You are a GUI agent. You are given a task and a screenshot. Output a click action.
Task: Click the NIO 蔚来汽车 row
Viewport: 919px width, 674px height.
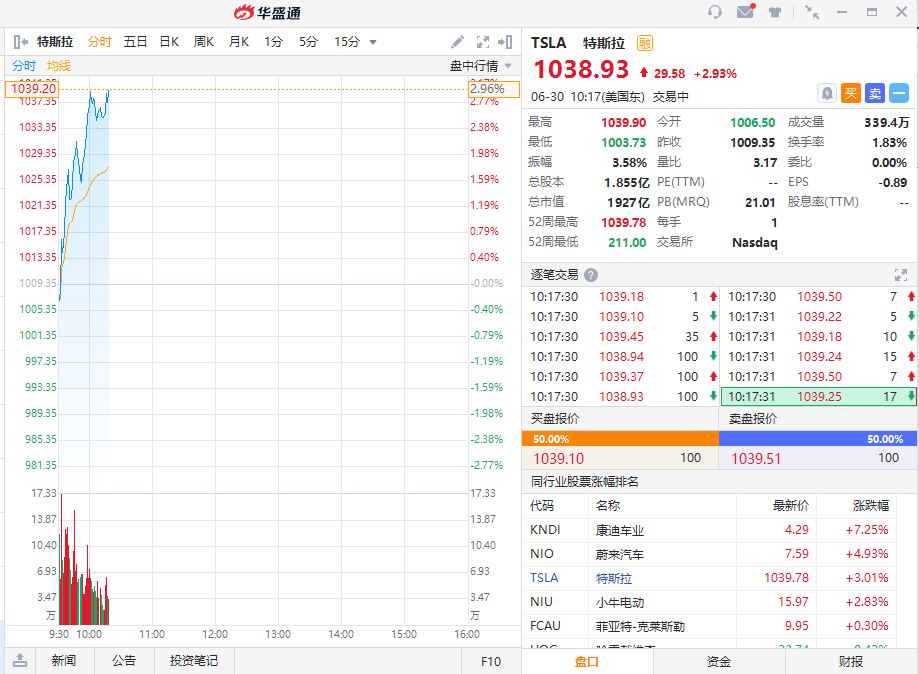(709, 554)
